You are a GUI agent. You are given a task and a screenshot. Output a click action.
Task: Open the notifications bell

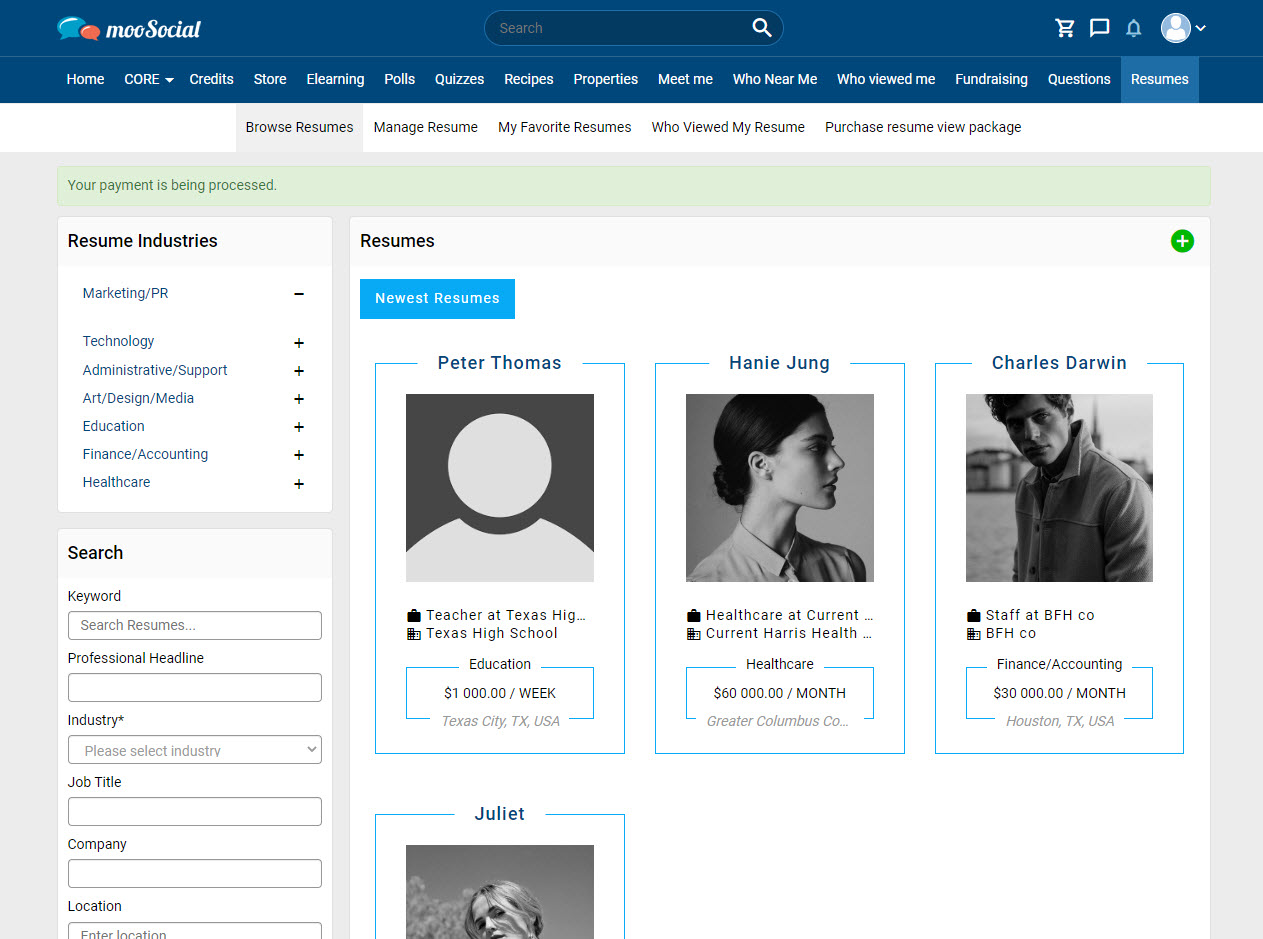[1133, 28]
